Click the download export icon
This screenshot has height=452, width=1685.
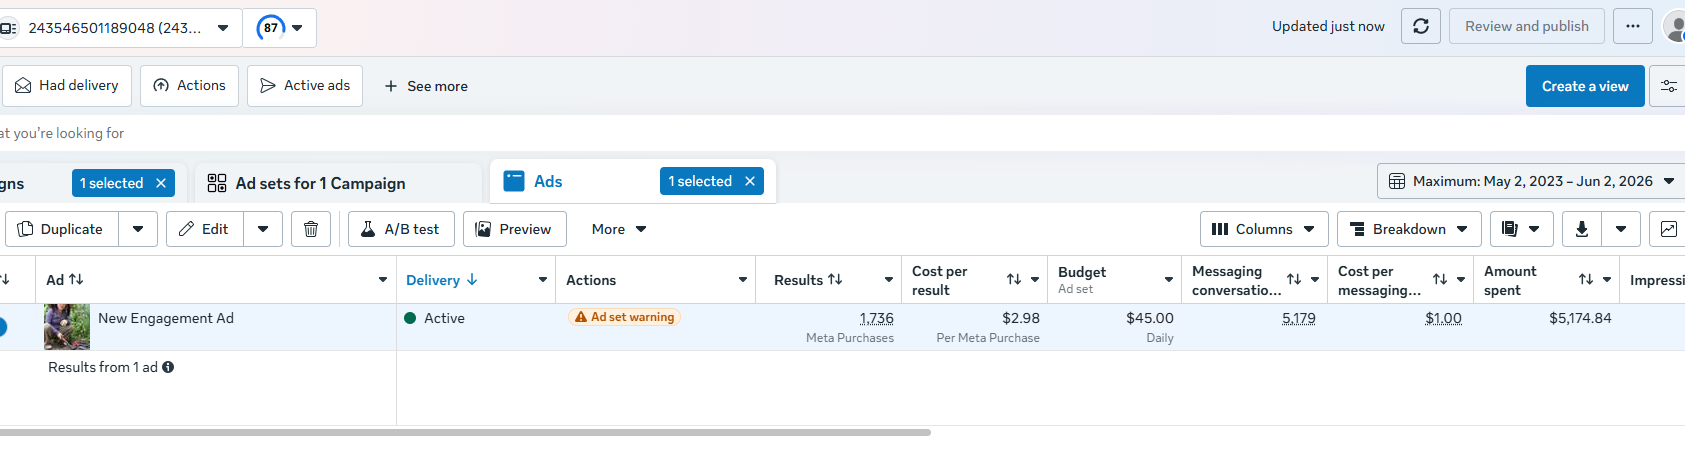pyautogui.click(x=1582, y=229)
